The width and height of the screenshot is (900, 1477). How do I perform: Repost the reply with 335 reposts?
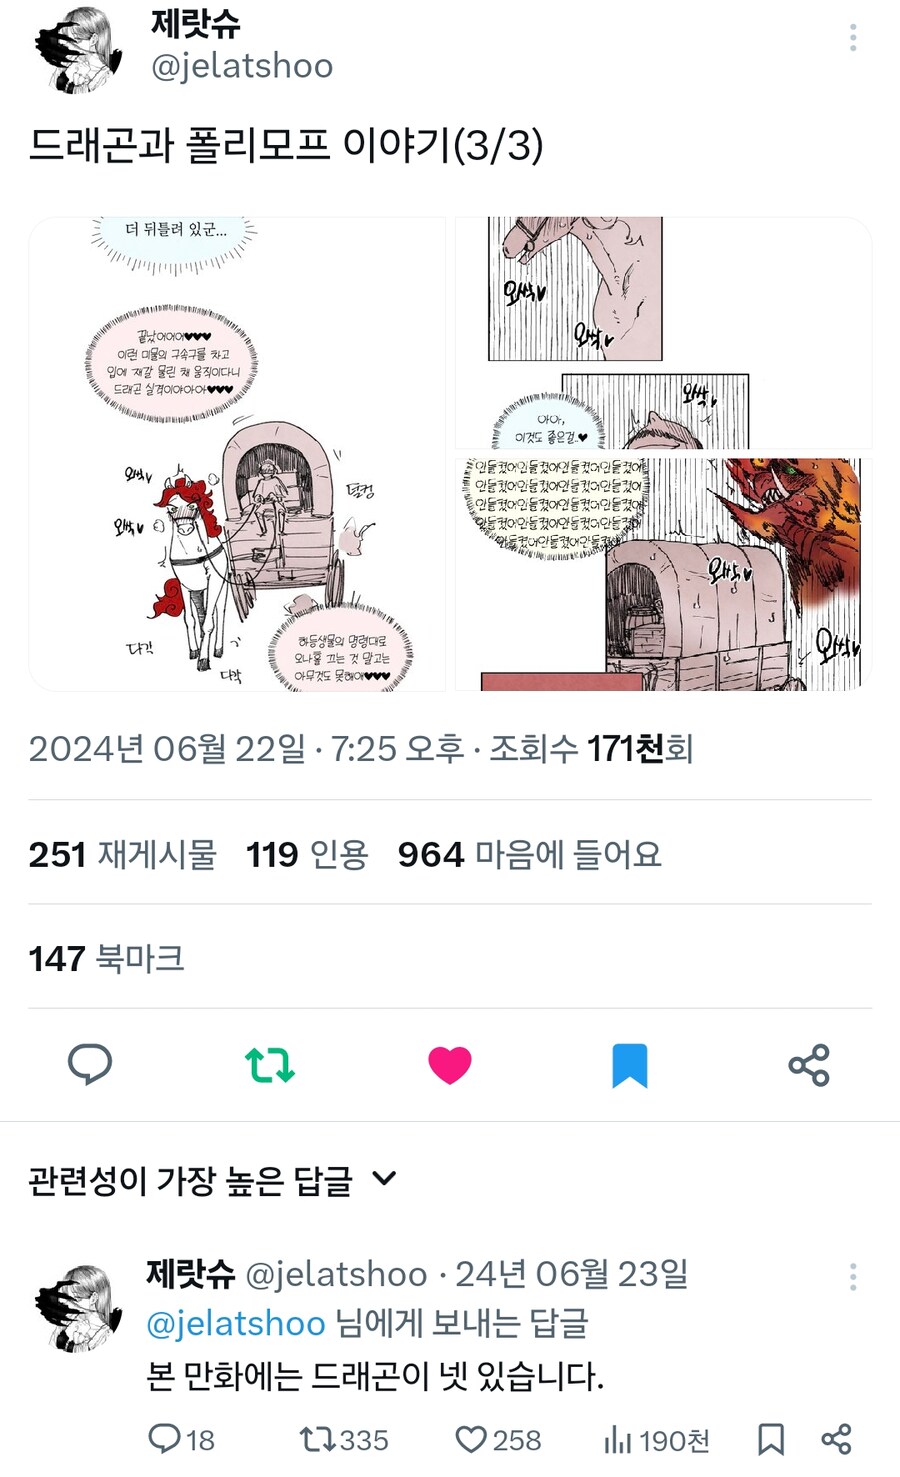343,1440
